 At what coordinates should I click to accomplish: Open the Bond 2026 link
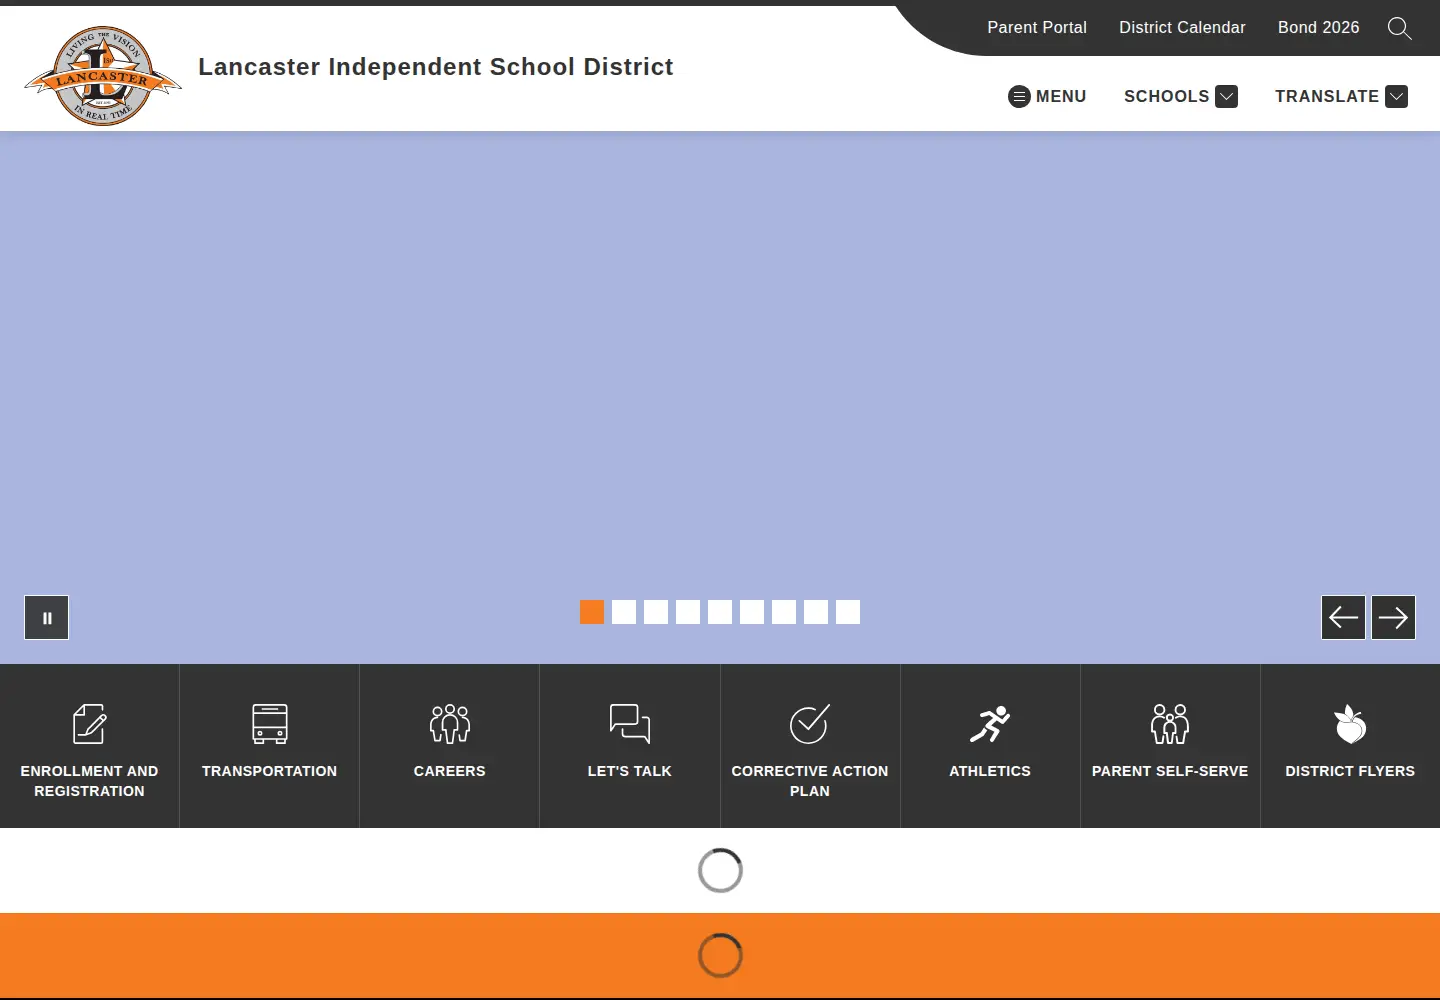1319,28
